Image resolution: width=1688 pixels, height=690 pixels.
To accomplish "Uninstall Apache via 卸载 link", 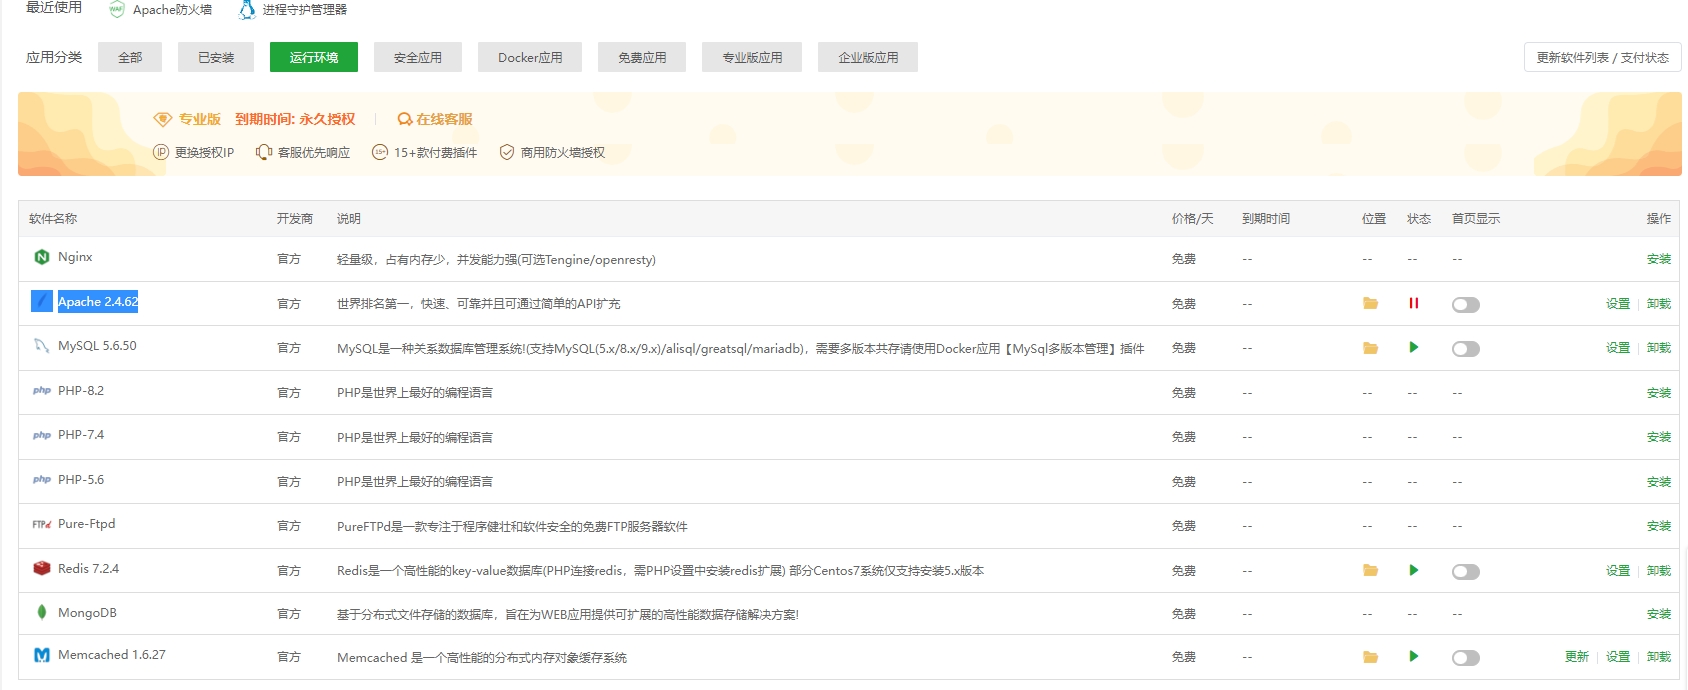I will coord(1659,304).
